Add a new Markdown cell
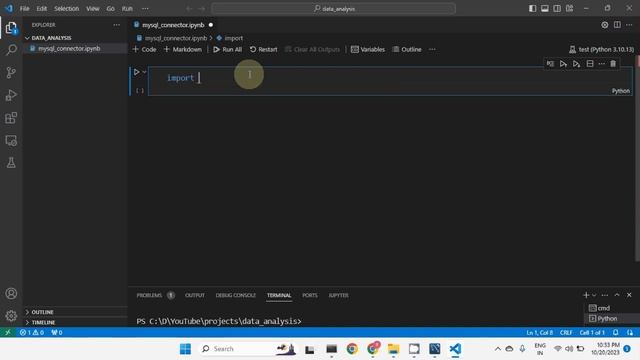 tap(182, 49)
